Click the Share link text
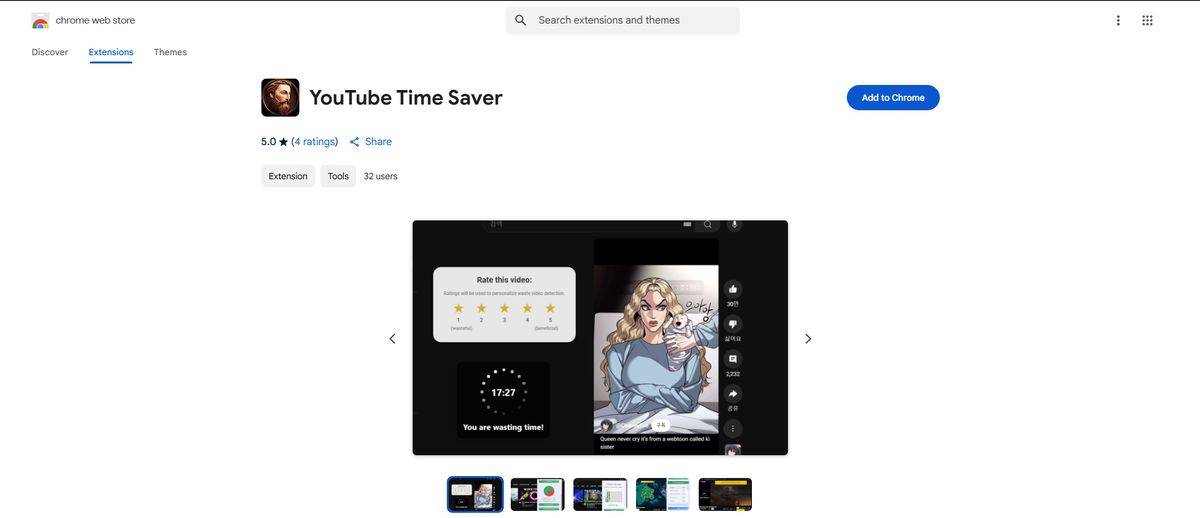1200x518 pixels. [x=378, y=142]
